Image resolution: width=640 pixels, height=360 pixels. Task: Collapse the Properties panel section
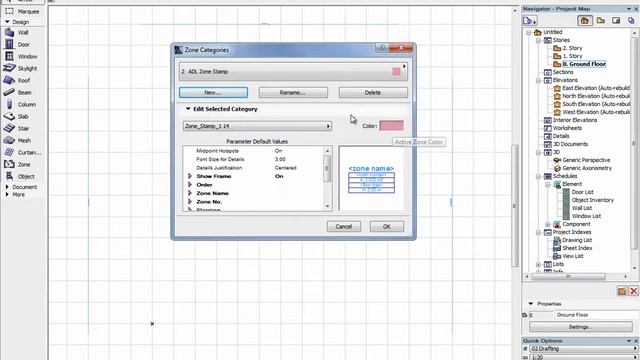531,304
